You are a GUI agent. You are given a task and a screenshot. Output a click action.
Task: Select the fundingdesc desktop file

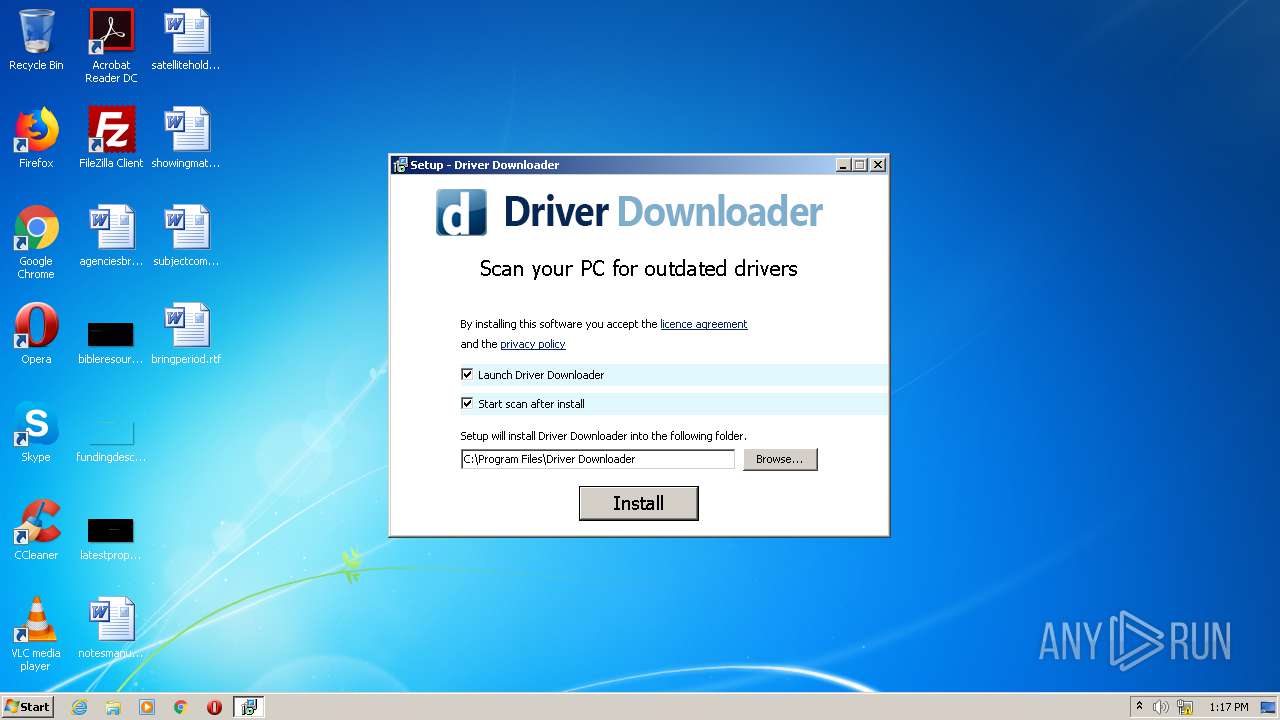pyautogui.click(x=111, y=438)
